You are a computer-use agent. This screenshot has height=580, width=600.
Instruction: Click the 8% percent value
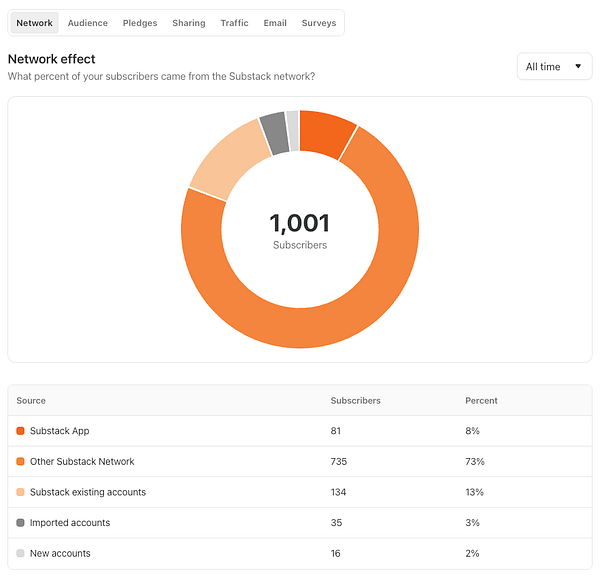point(473,431)
